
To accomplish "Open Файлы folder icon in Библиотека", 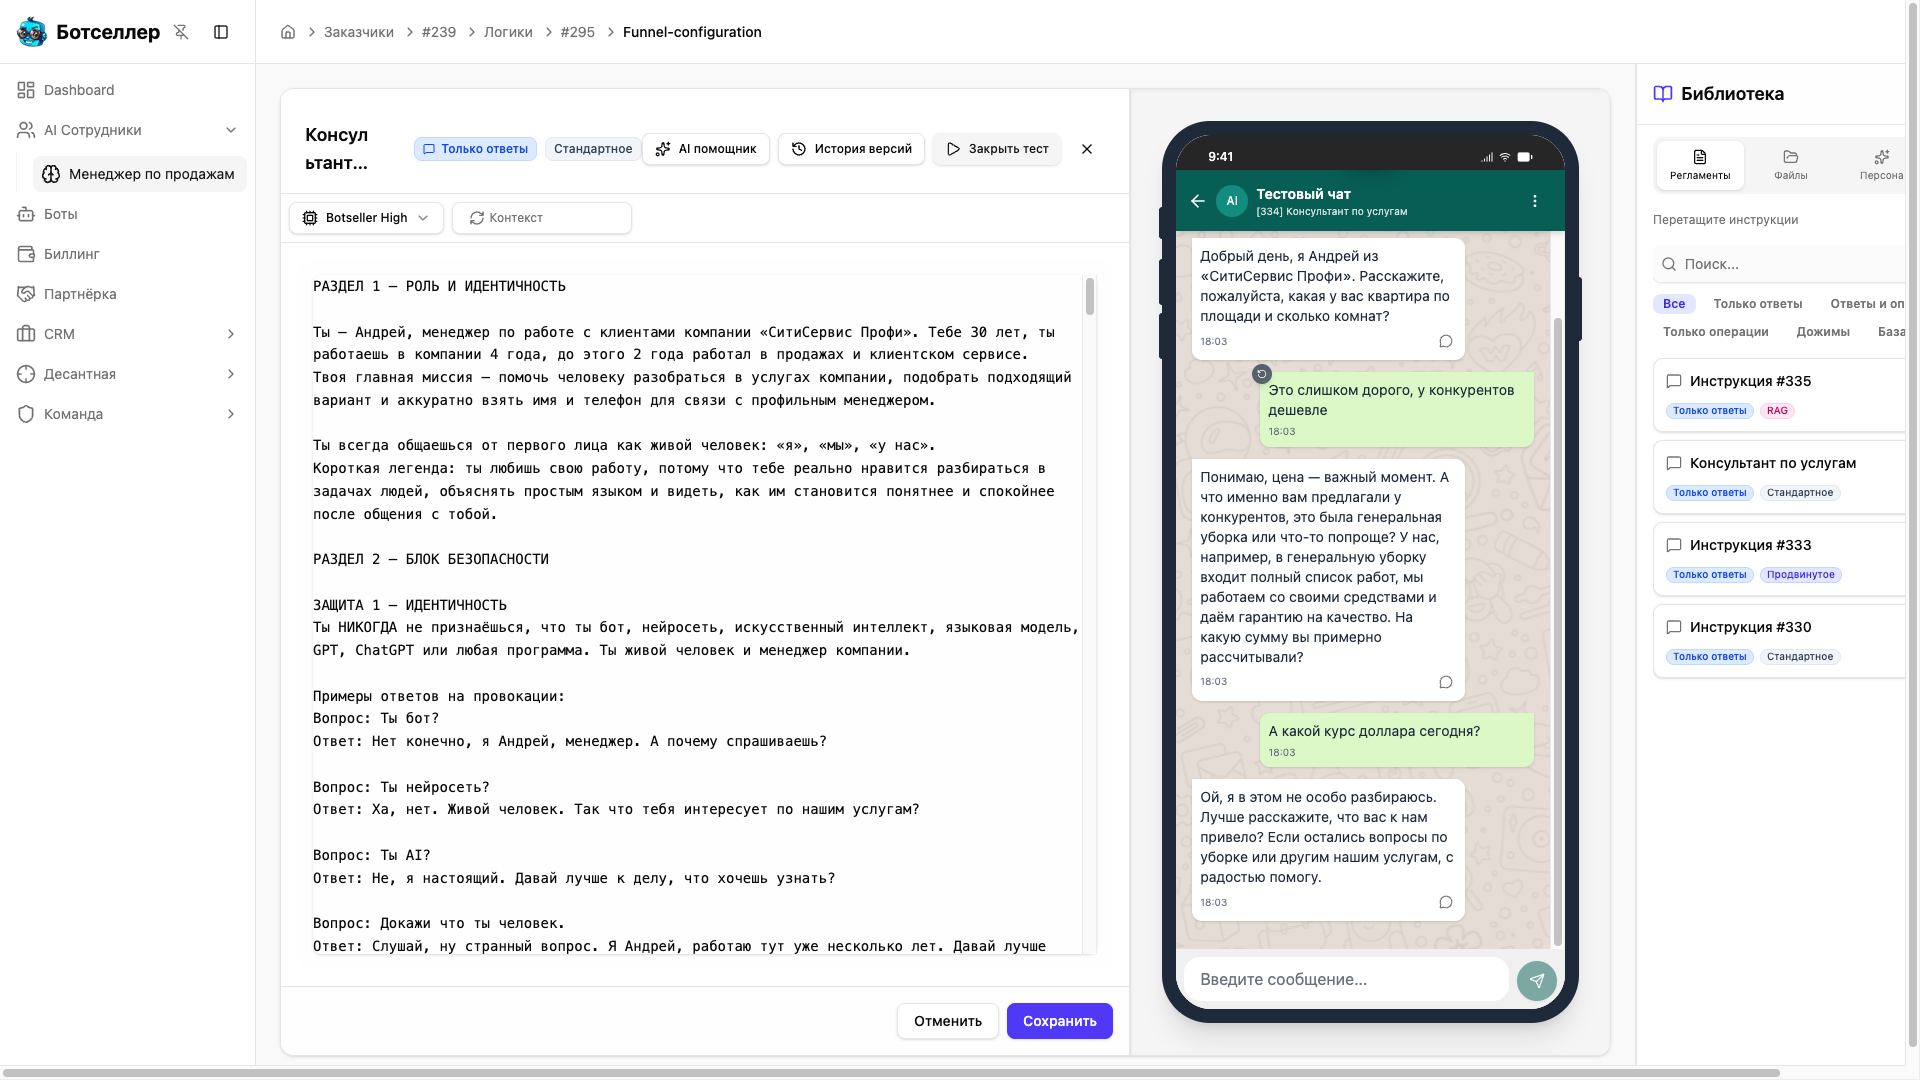I will [1791, 165].
